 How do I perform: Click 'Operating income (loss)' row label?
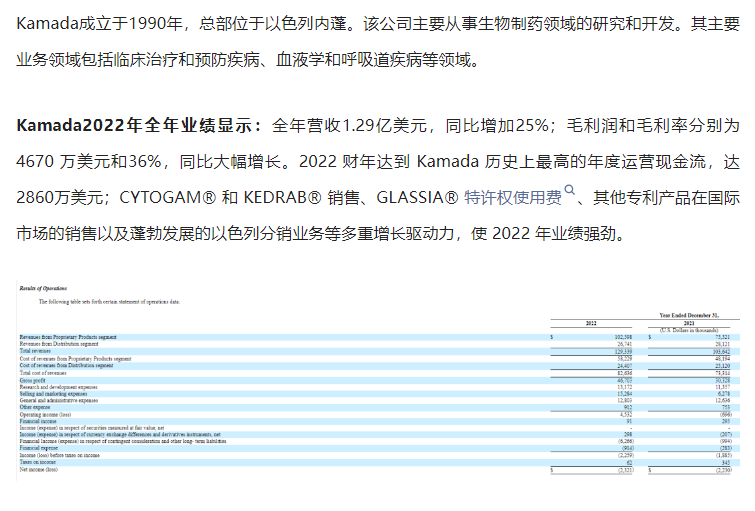47,414
